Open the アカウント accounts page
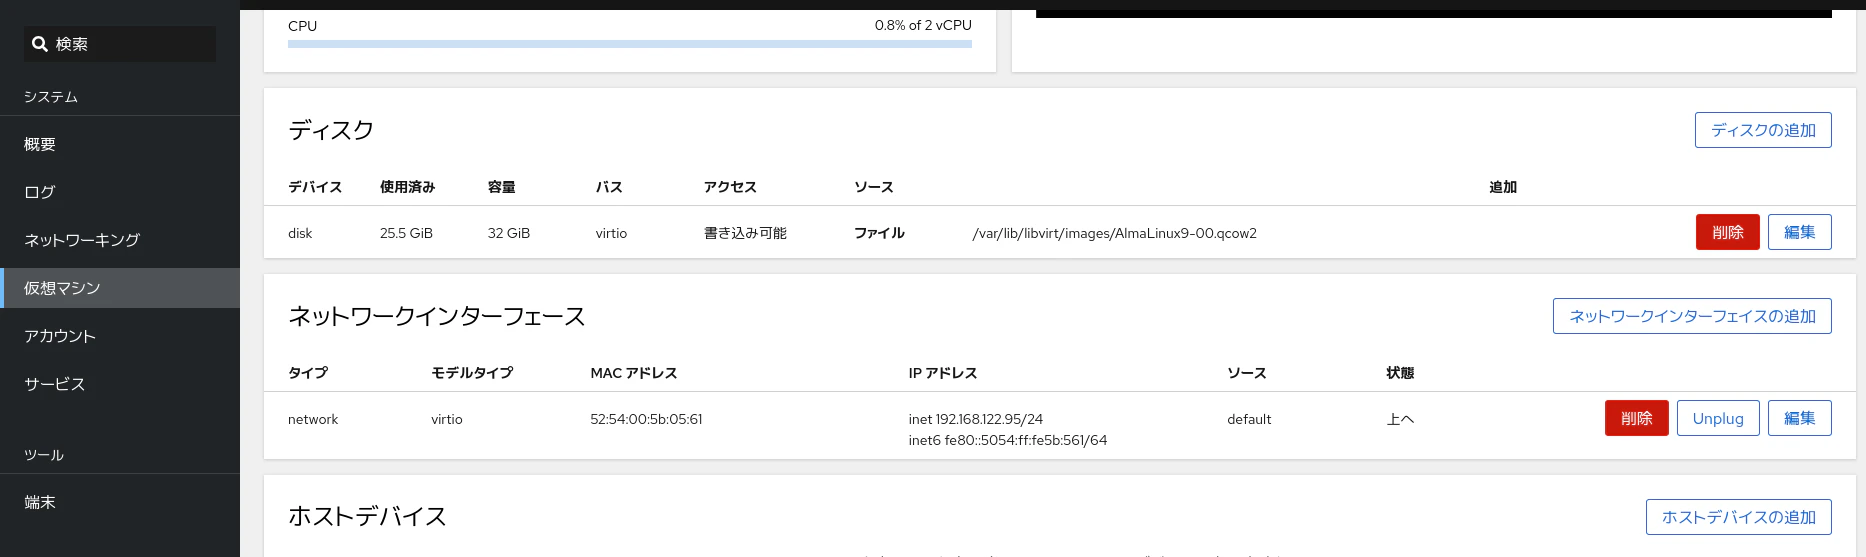The width and height of the screenshot is (1866, 557). click(120, 336)
